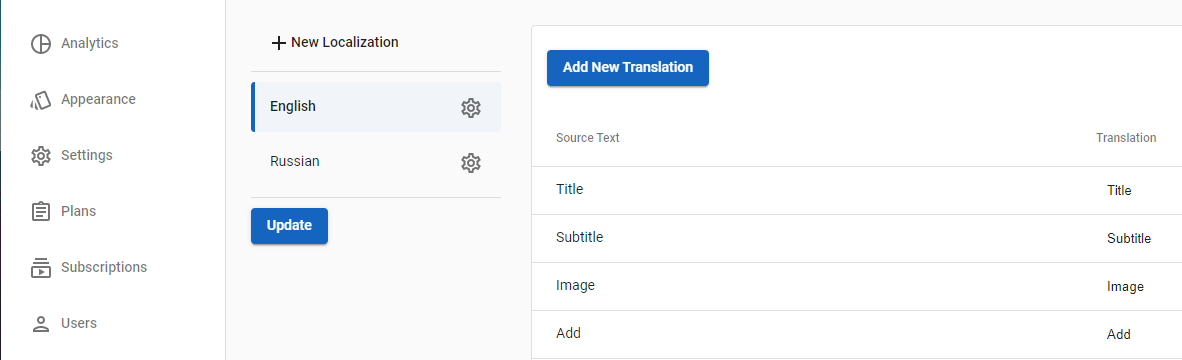
Task: Click the Plans clipboard icon
Action: coord(40,212)
